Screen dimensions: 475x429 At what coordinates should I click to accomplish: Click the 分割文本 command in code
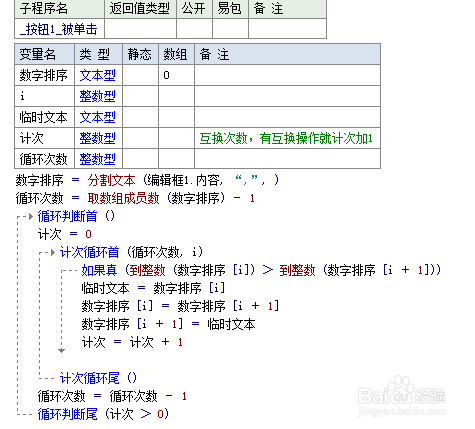(x=111, y=180)
